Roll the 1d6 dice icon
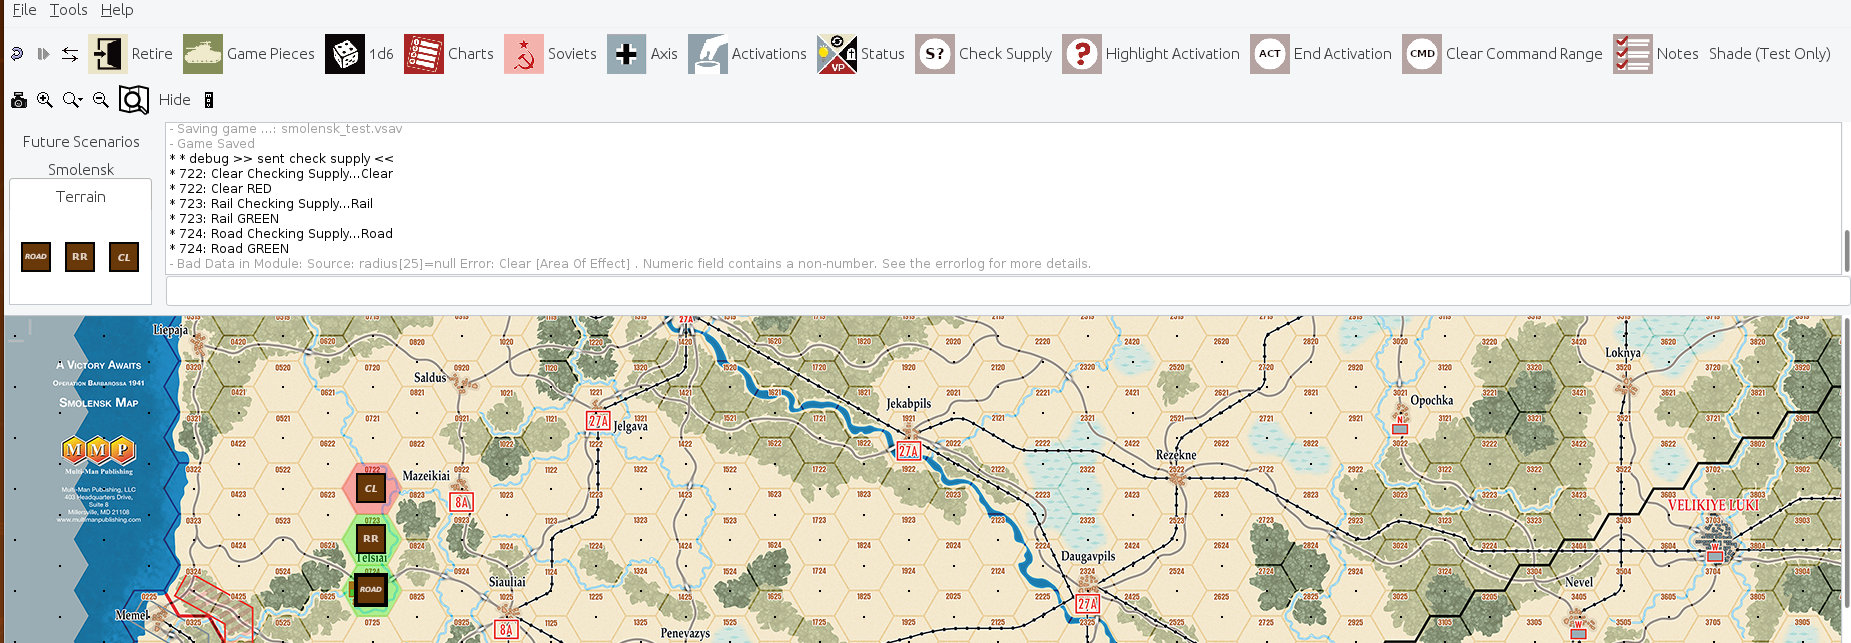This screenshot has height=643, width=1851. (x=345, y=54)
